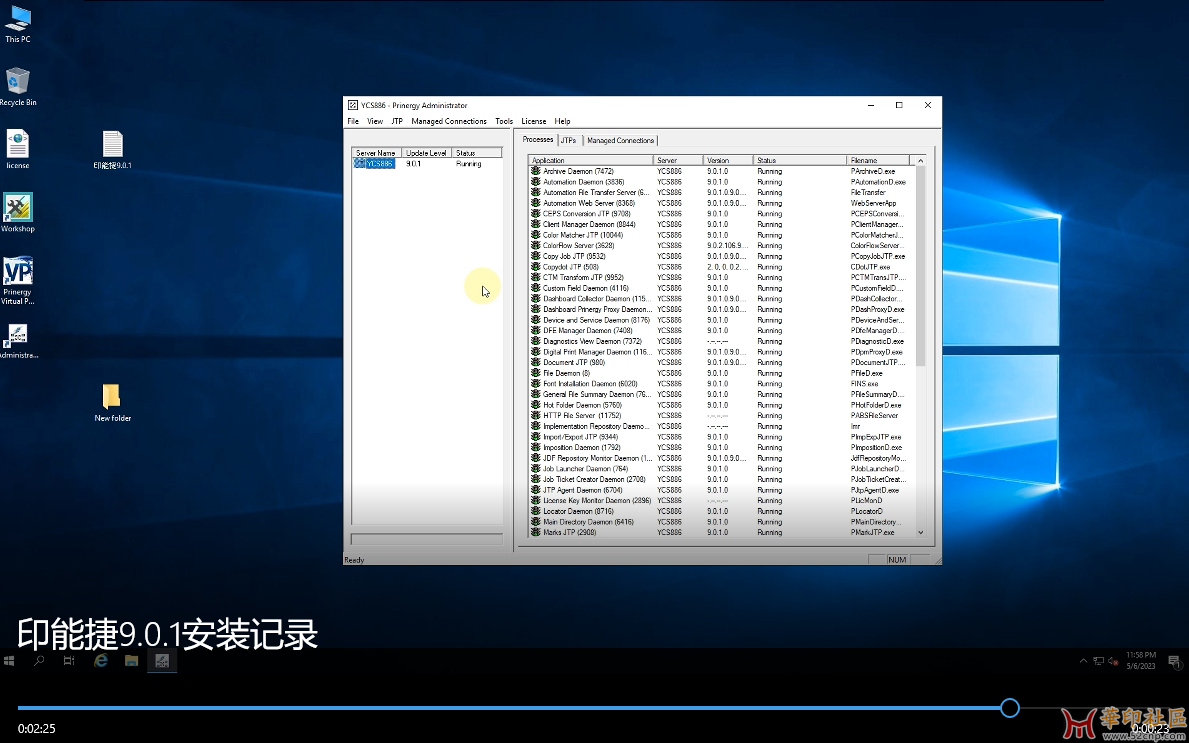Select Imposition Daemon (1792) row
Screen dimensions: 1189x743
coord(722,447)
